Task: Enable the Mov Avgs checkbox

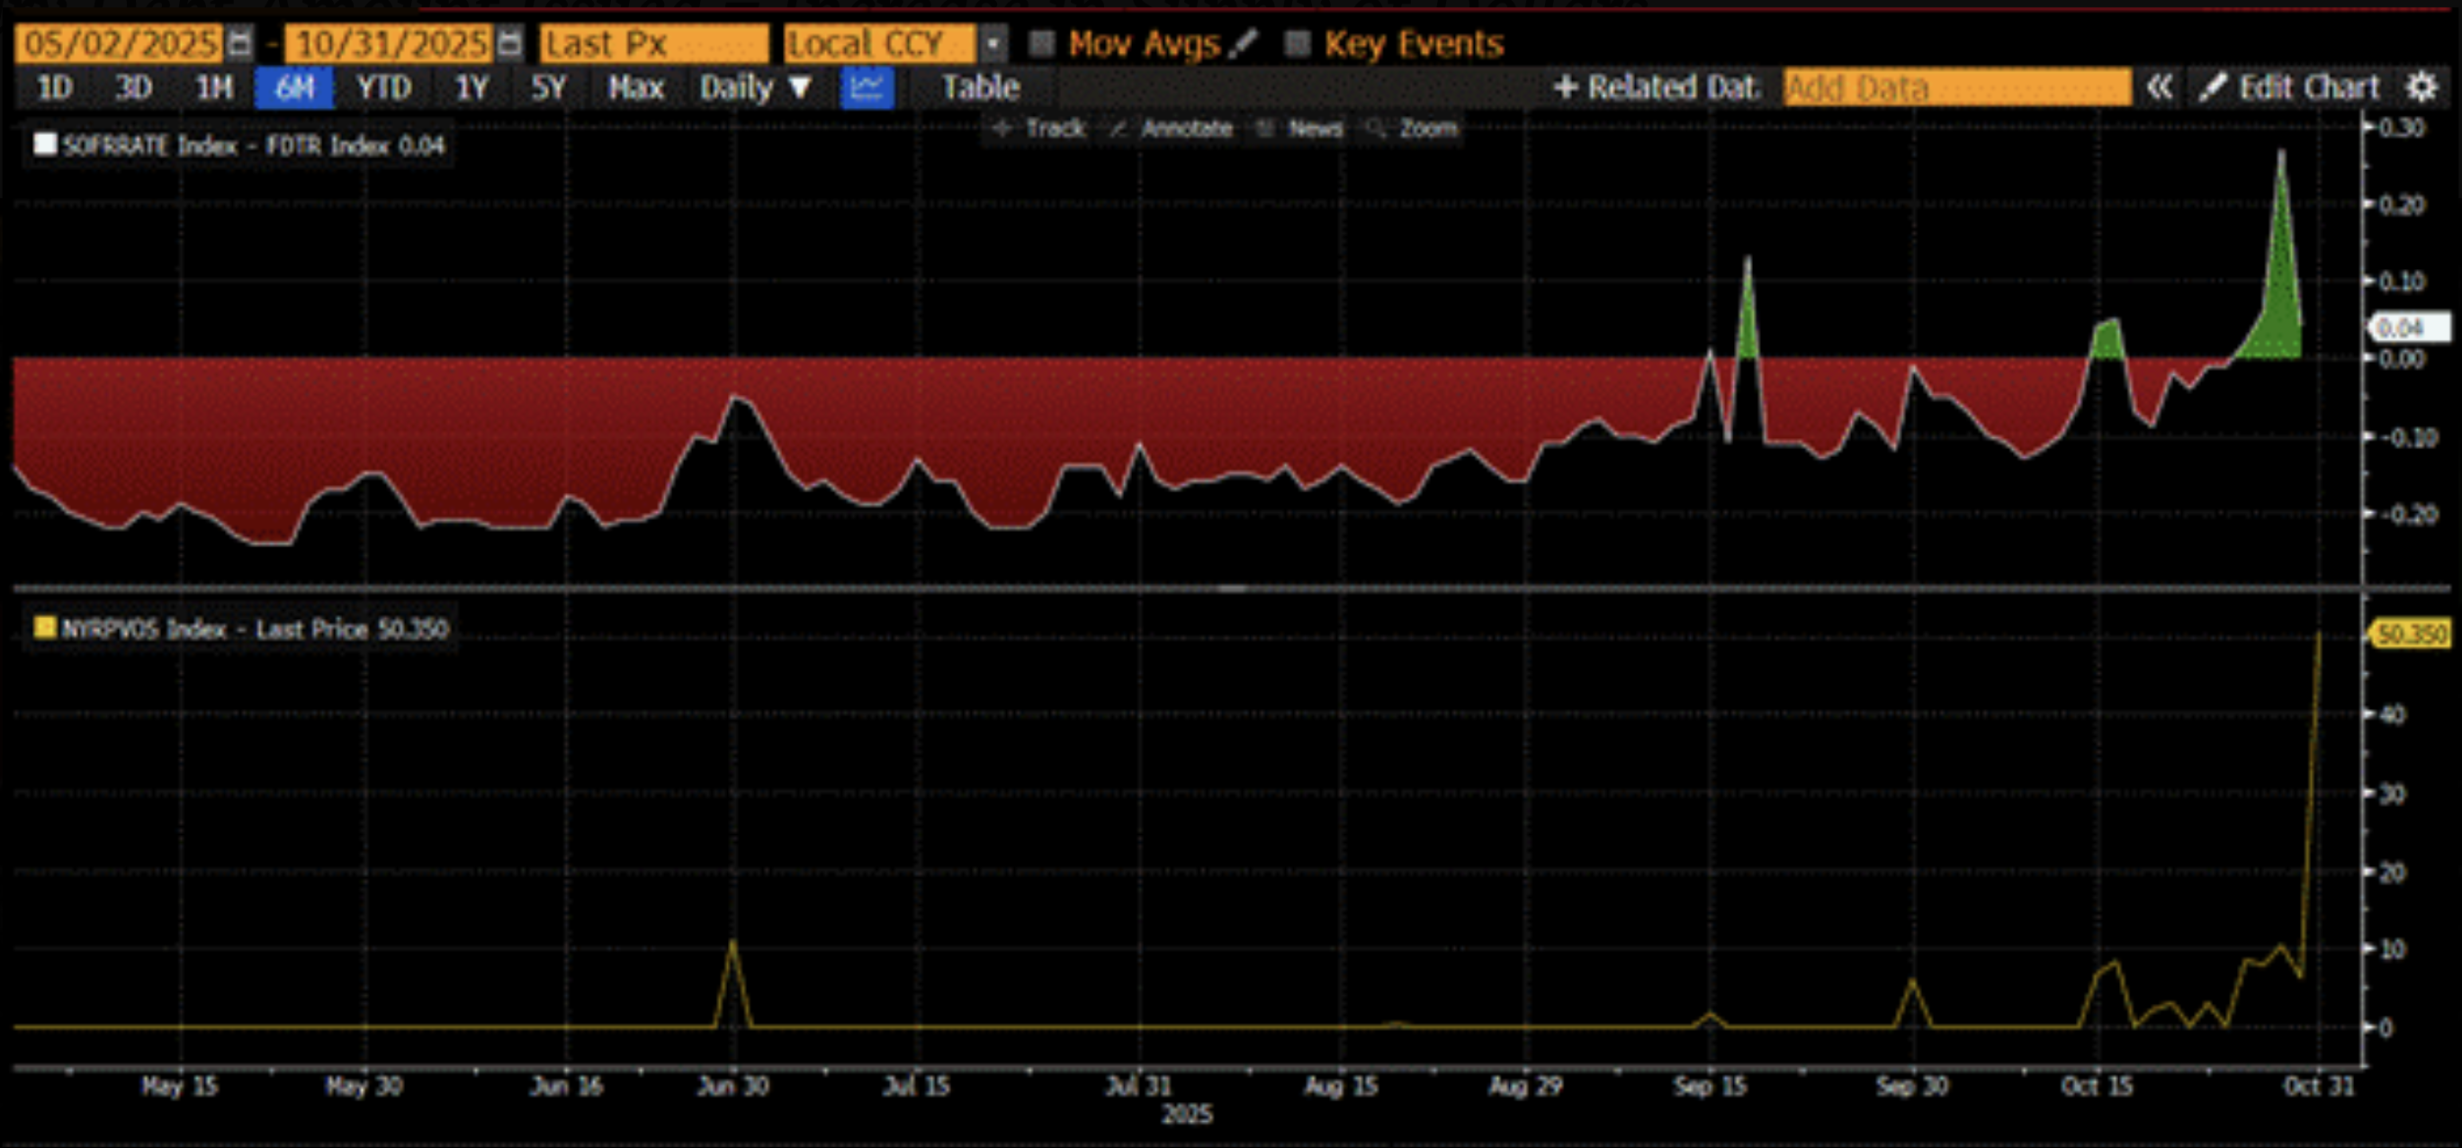Action: [1042, 43]
